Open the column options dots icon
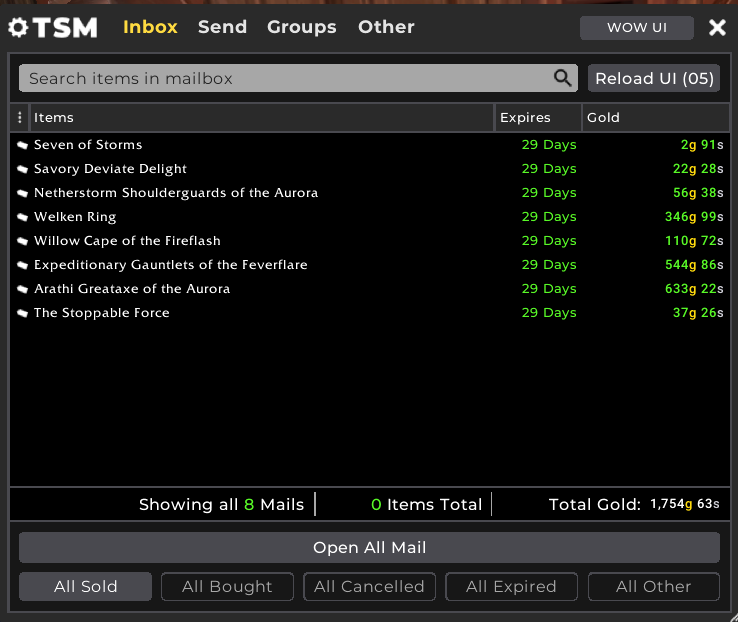The height and width of the screenshot is (622, 738). [19, 117]
